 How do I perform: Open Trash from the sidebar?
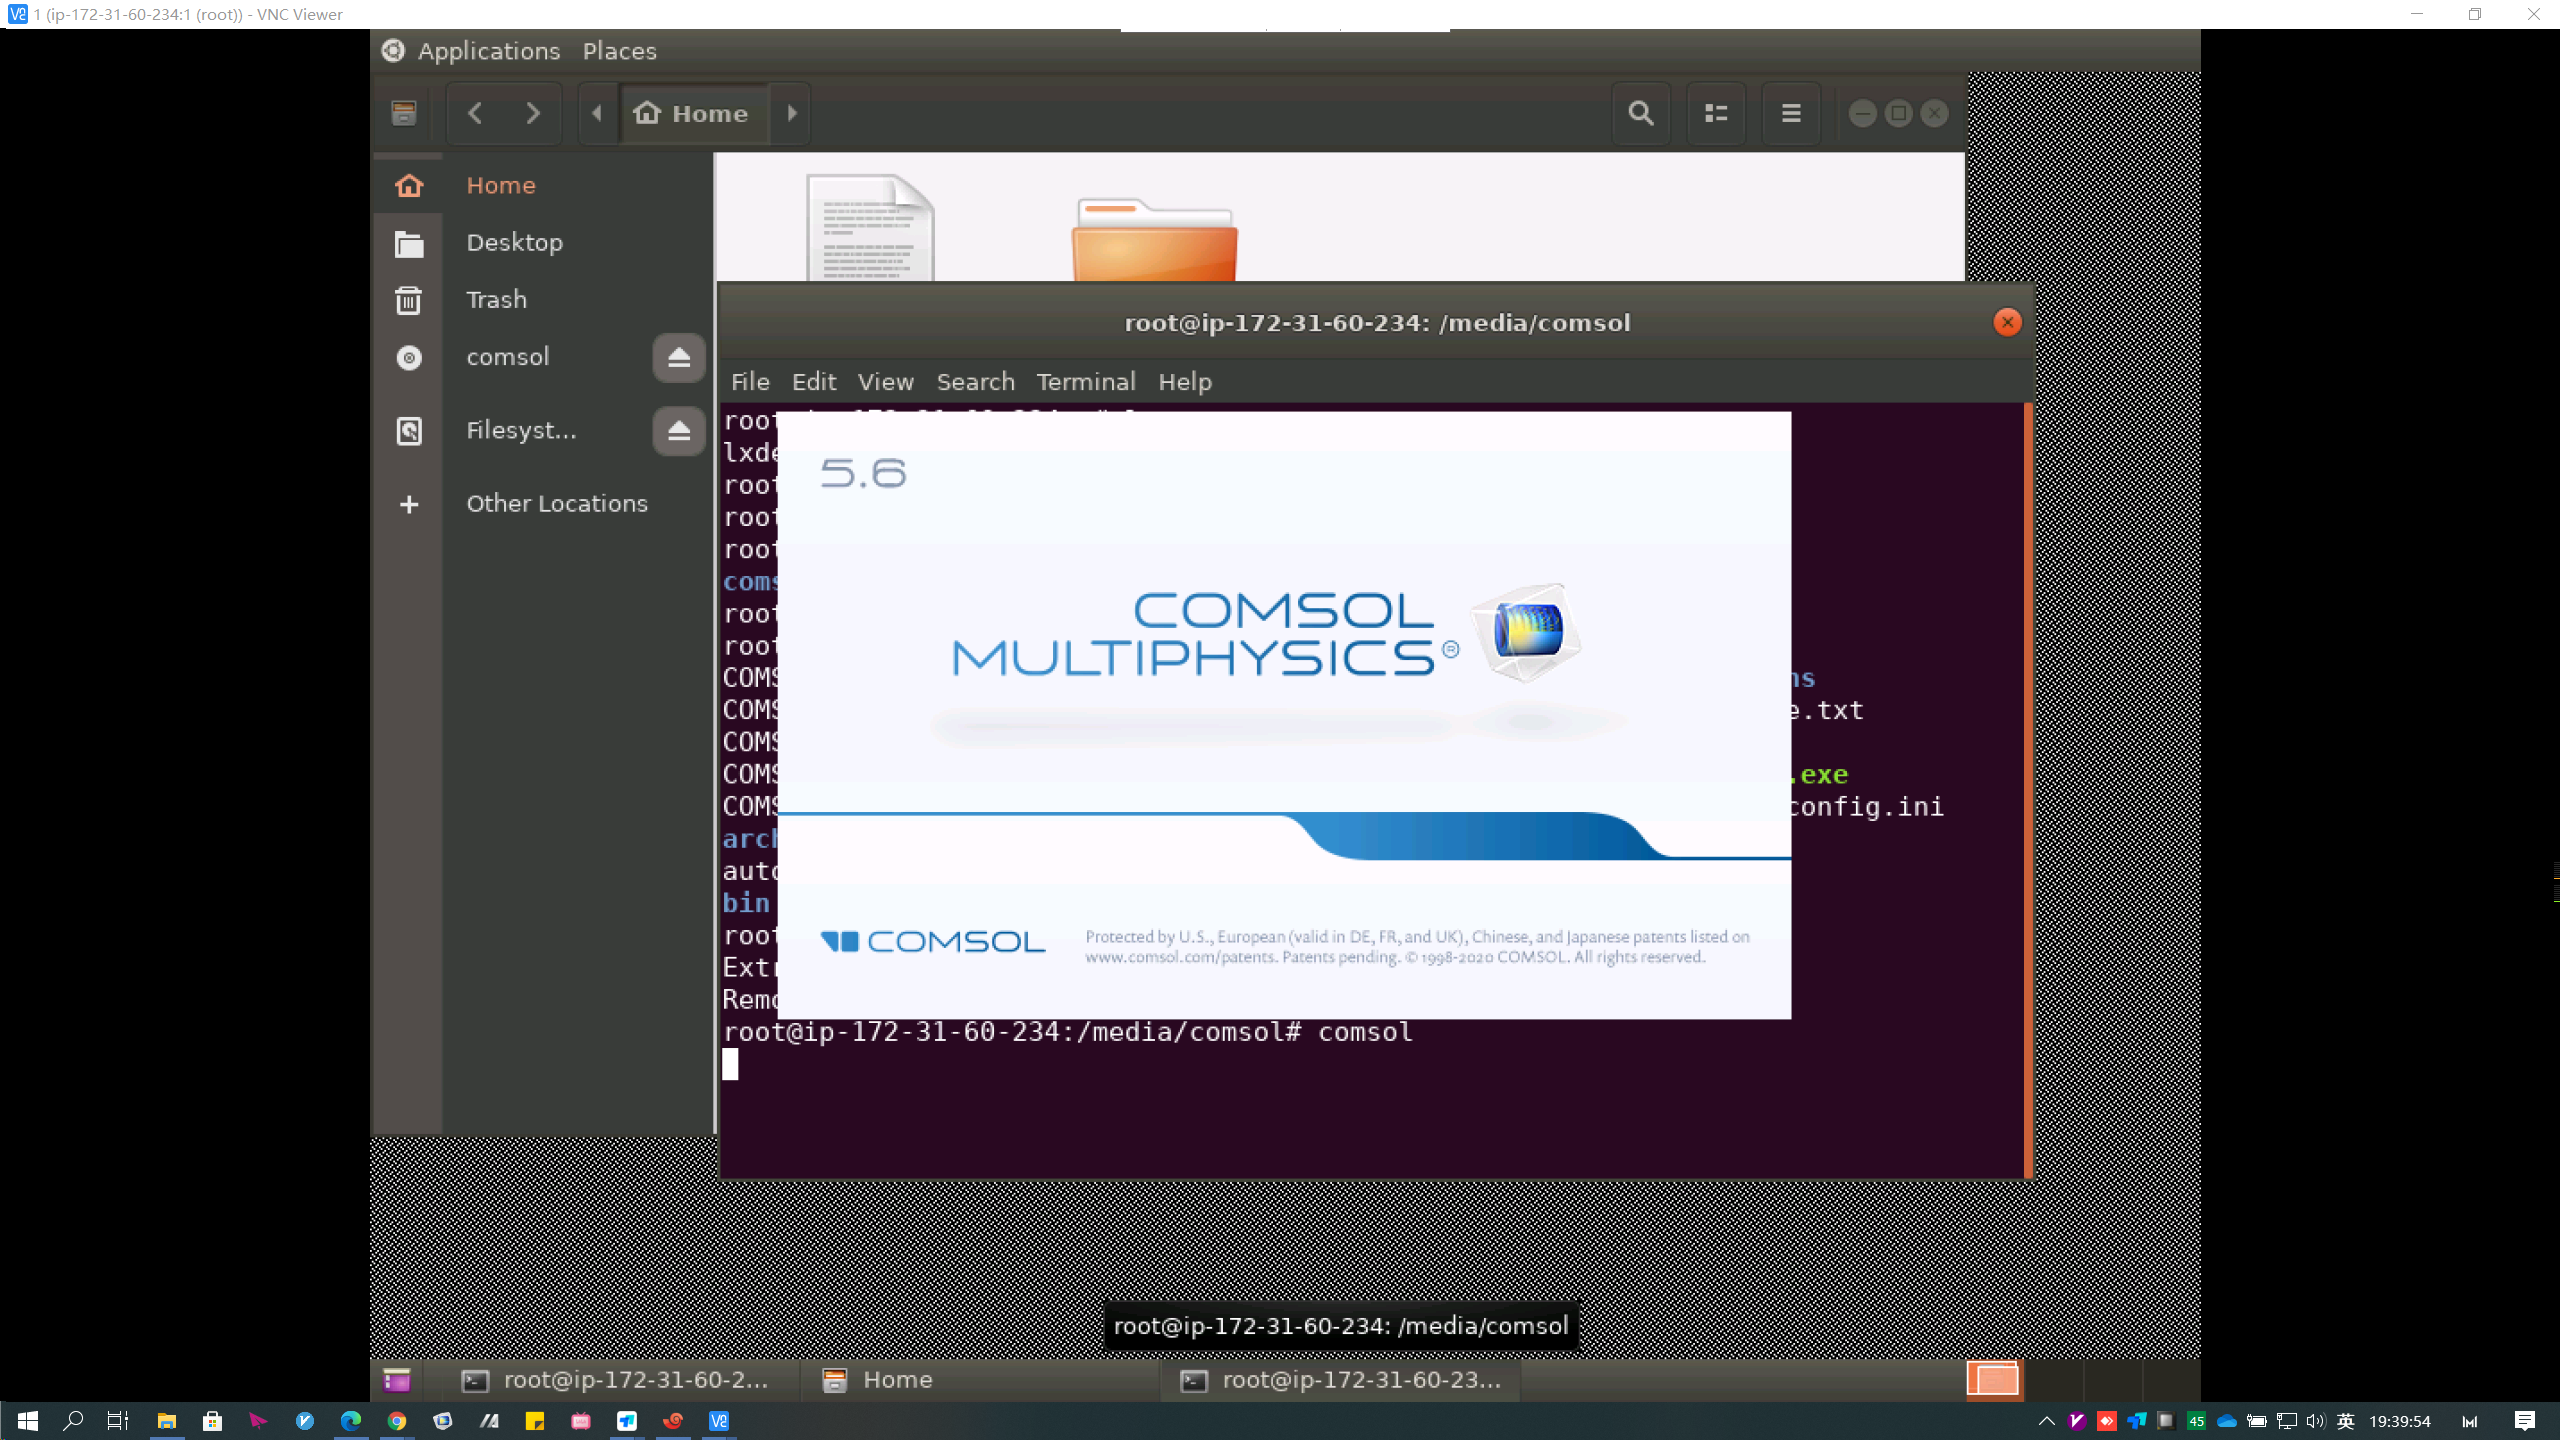pos(542,299)
